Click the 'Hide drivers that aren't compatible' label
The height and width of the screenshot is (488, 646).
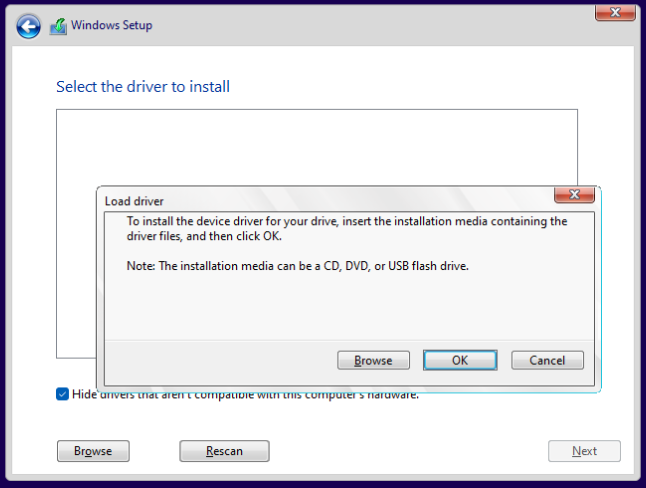pyautogui.click(x=245, y=394)
